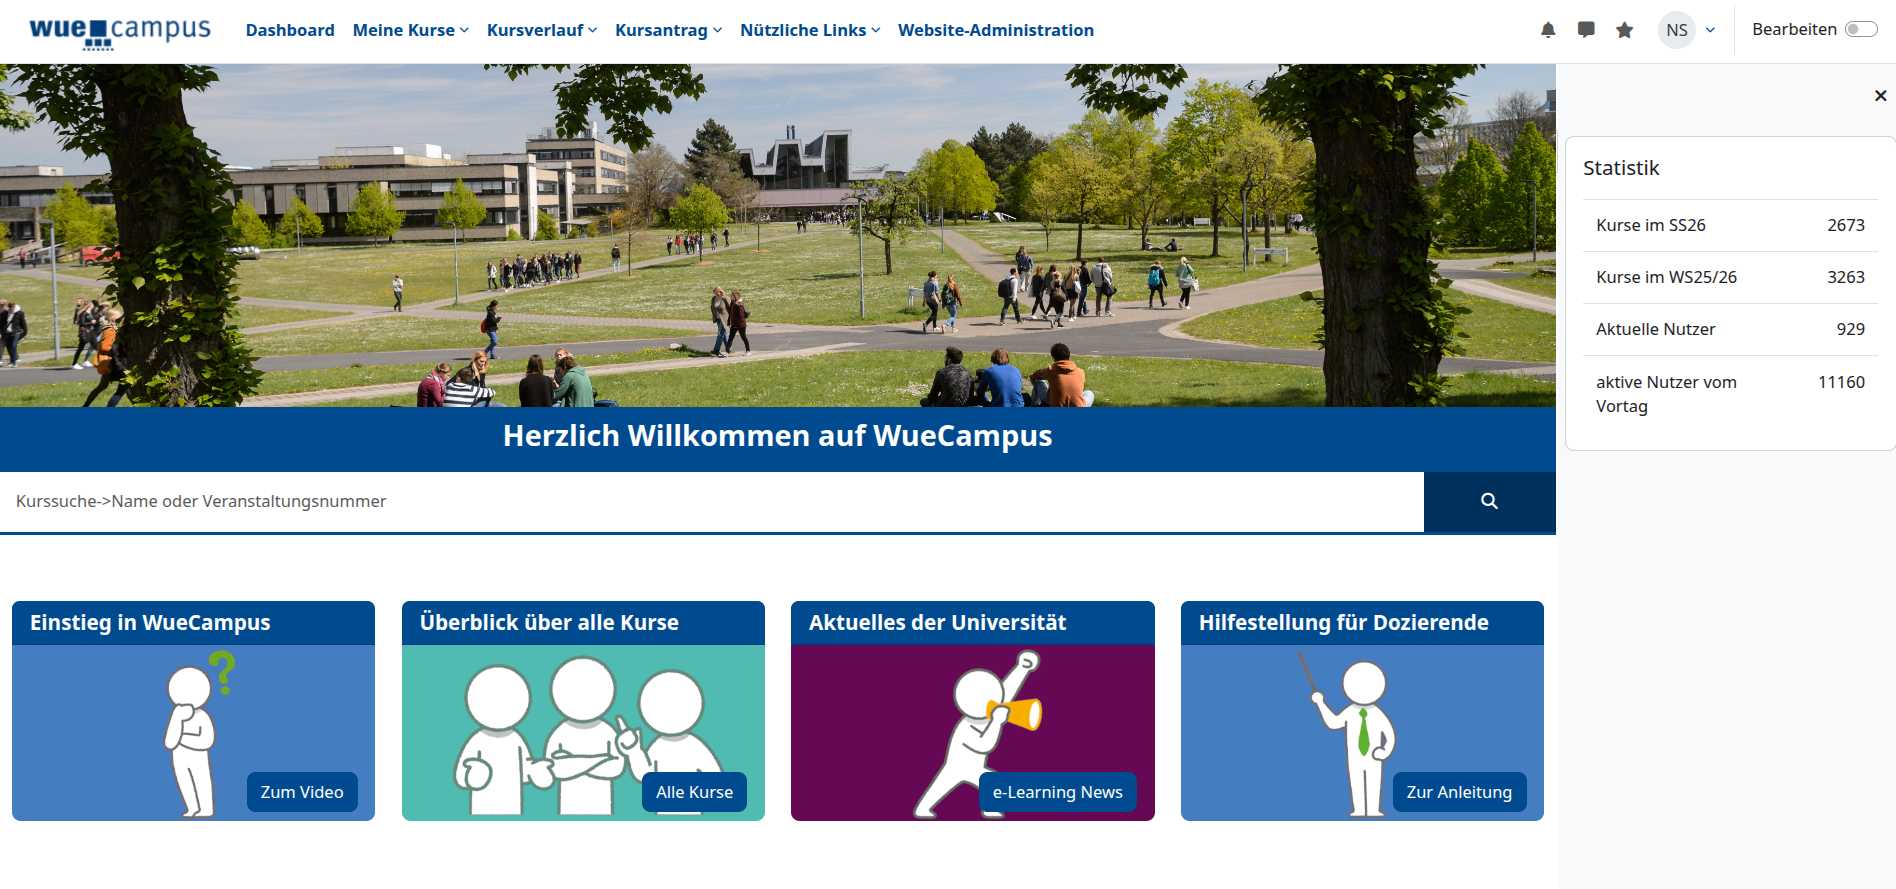Click the value 11160
The height and width of the screenshot is (889, 1896).
(1841, 382)
